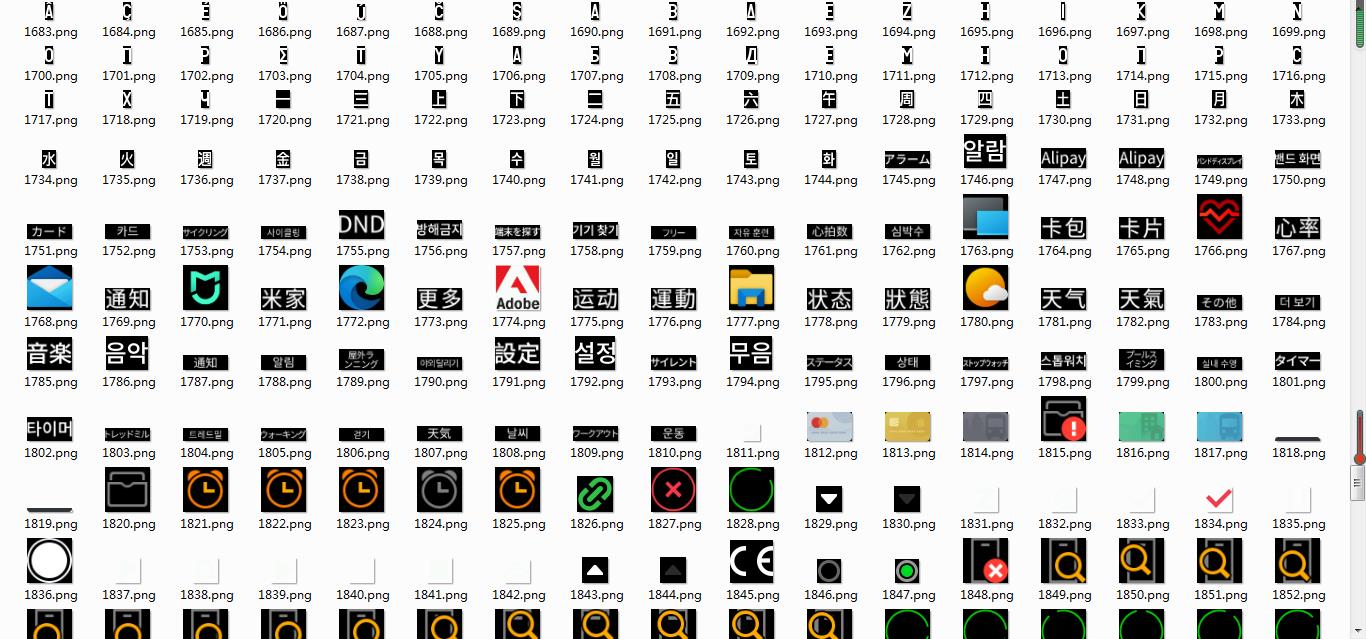Select the phone search icon 1849.png
Screen dimensions: 1366x639
coord(1063,561)
